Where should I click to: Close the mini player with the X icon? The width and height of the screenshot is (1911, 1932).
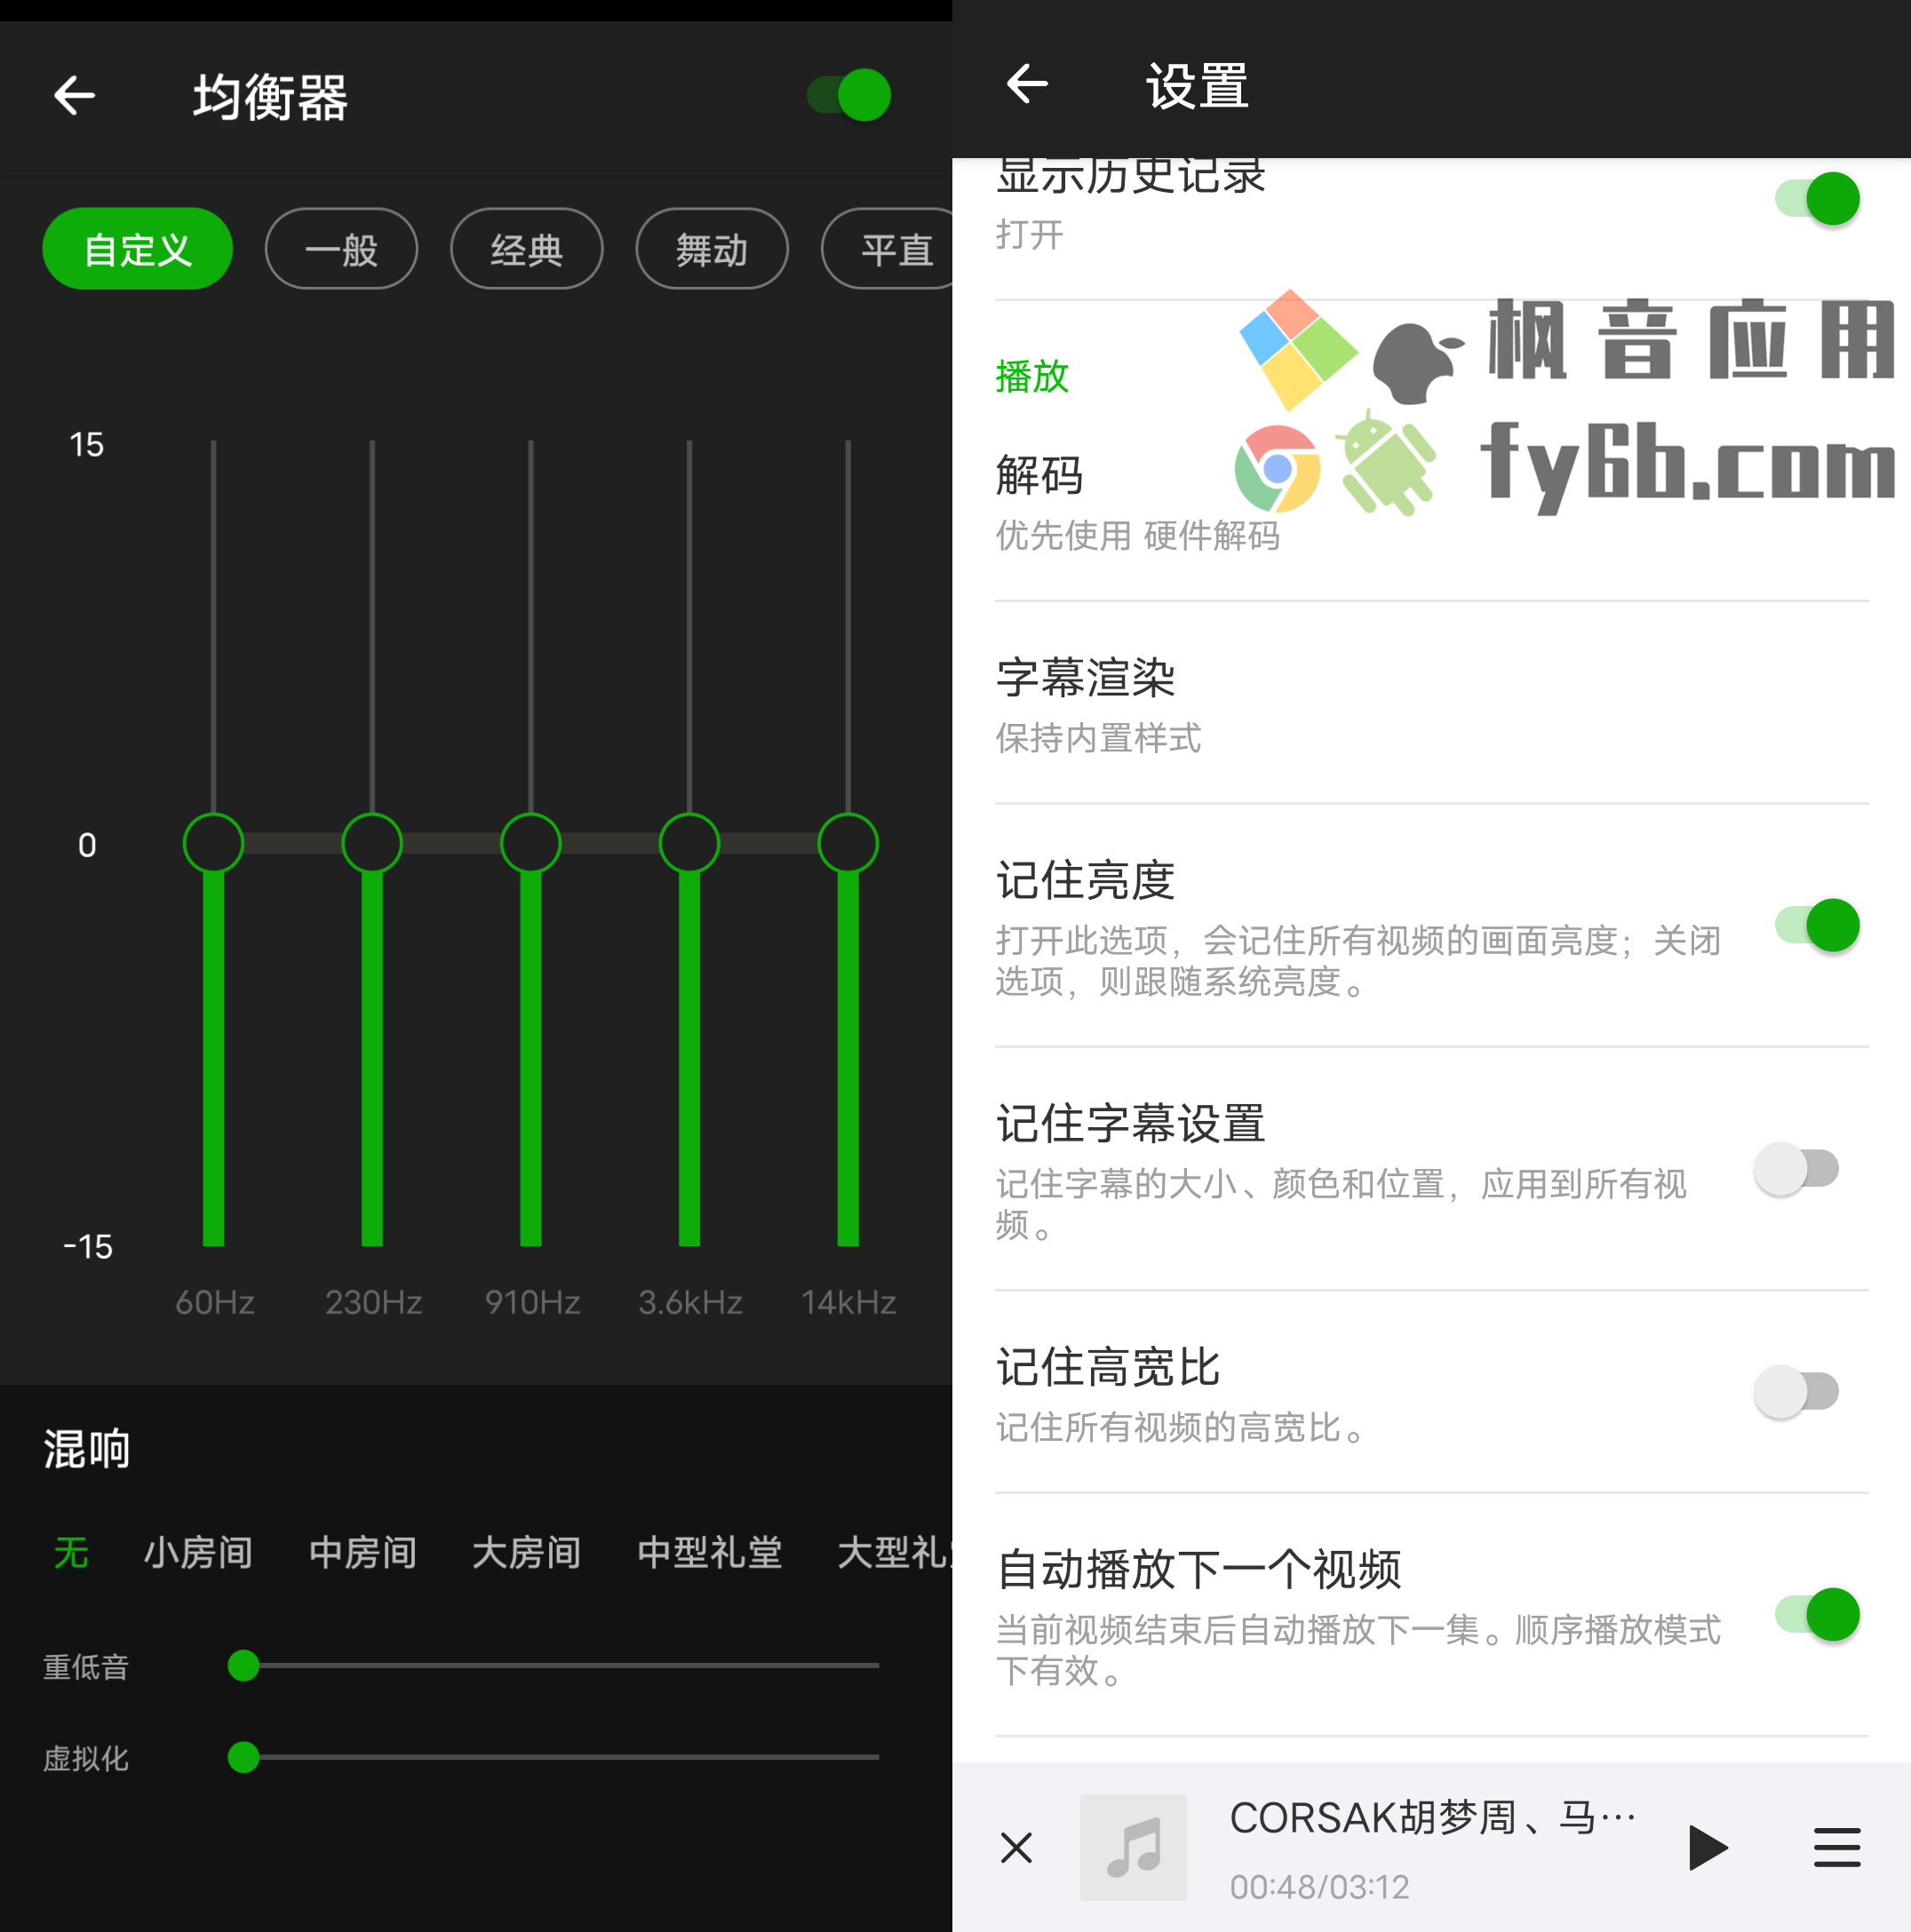coord(1016,1847)
